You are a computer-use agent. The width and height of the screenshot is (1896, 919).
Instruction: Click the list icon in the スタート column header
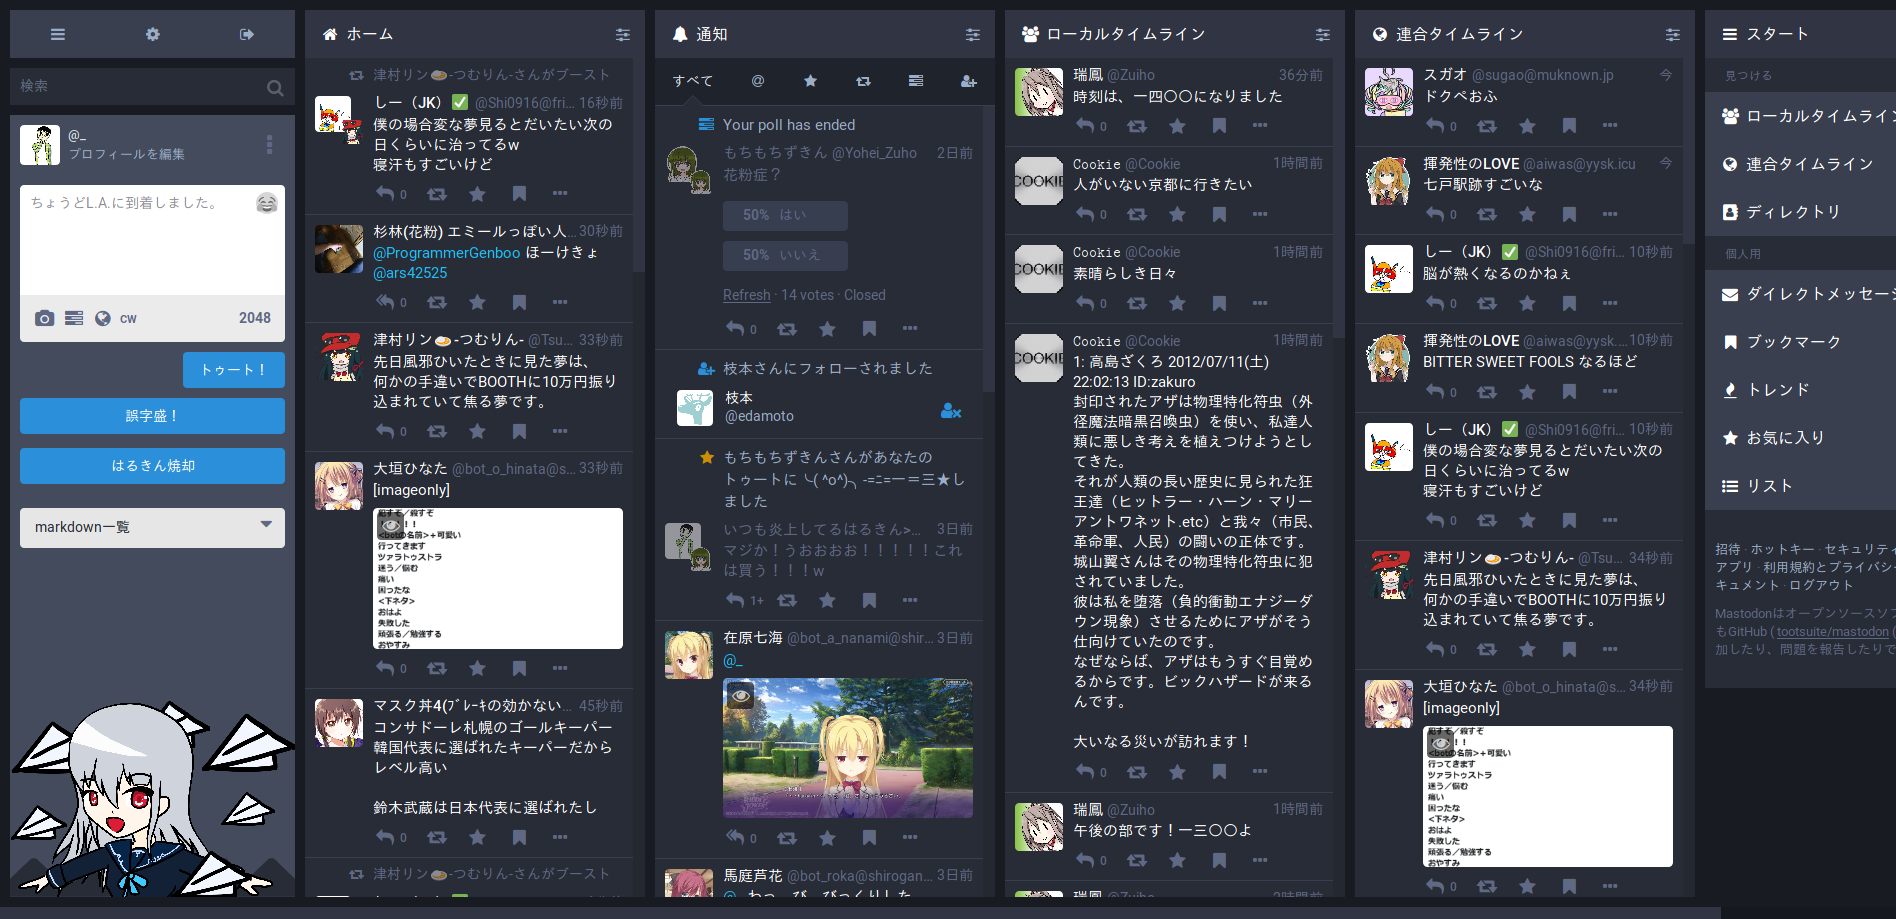pyautogui.click(x=1730, y=34)
